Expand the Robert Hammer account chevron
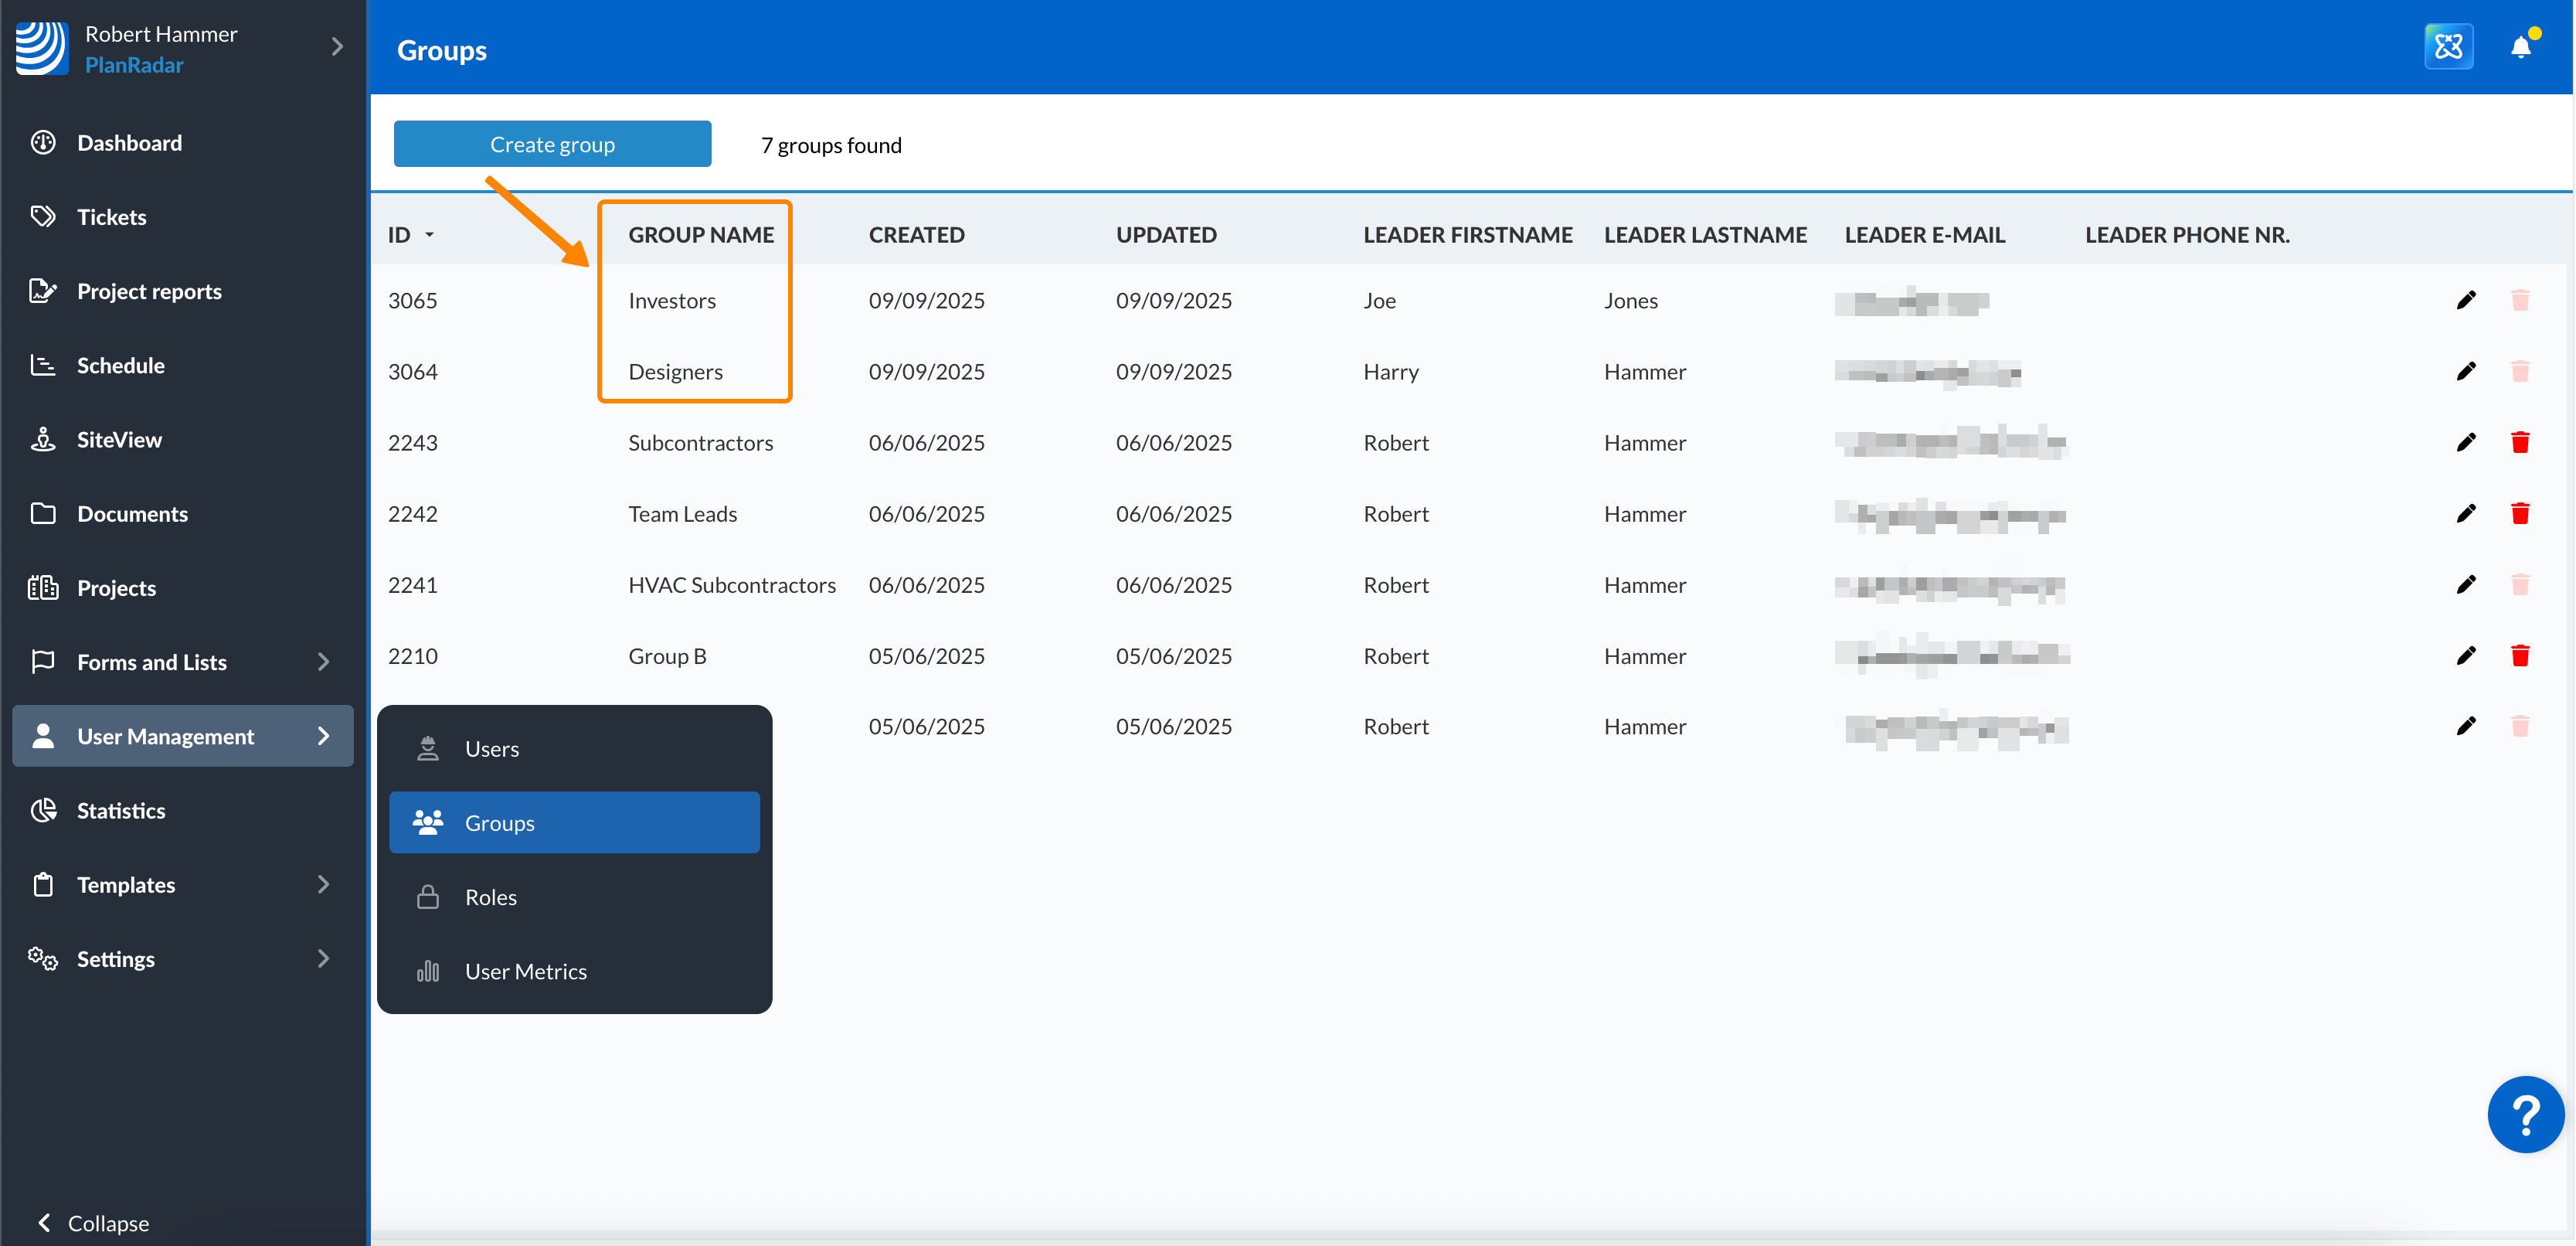Viewport: 2576px width, 1246px height. pyautogui.click(x=337, y=47)
